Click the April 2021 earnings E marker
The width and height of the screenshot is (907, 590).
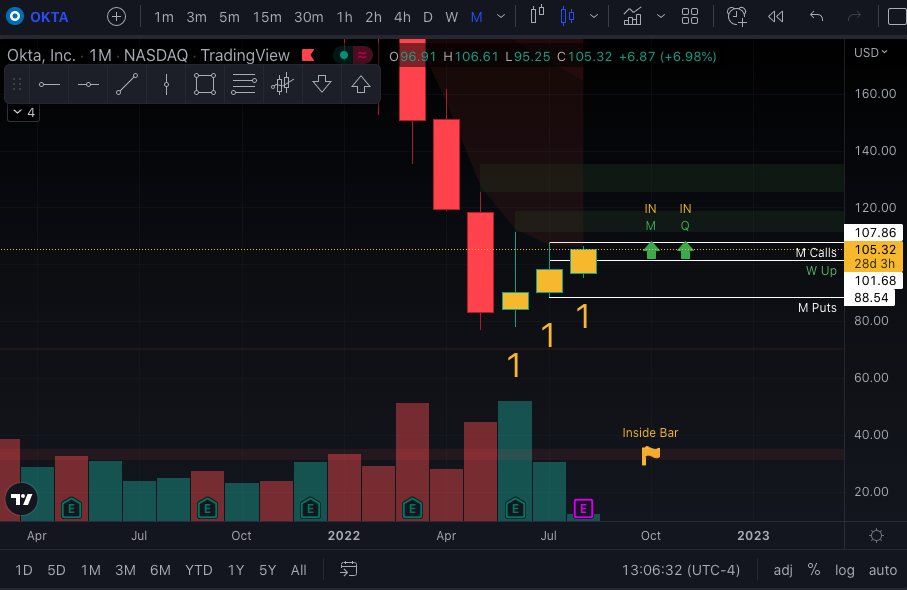pos(71,508)
